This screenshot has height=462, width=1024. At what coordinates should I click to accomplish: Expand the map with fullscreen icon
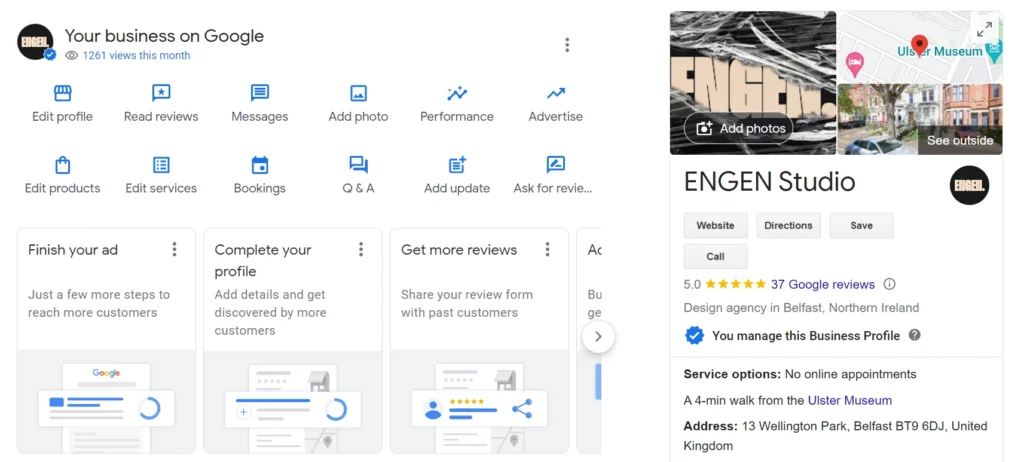pos(984,29)
